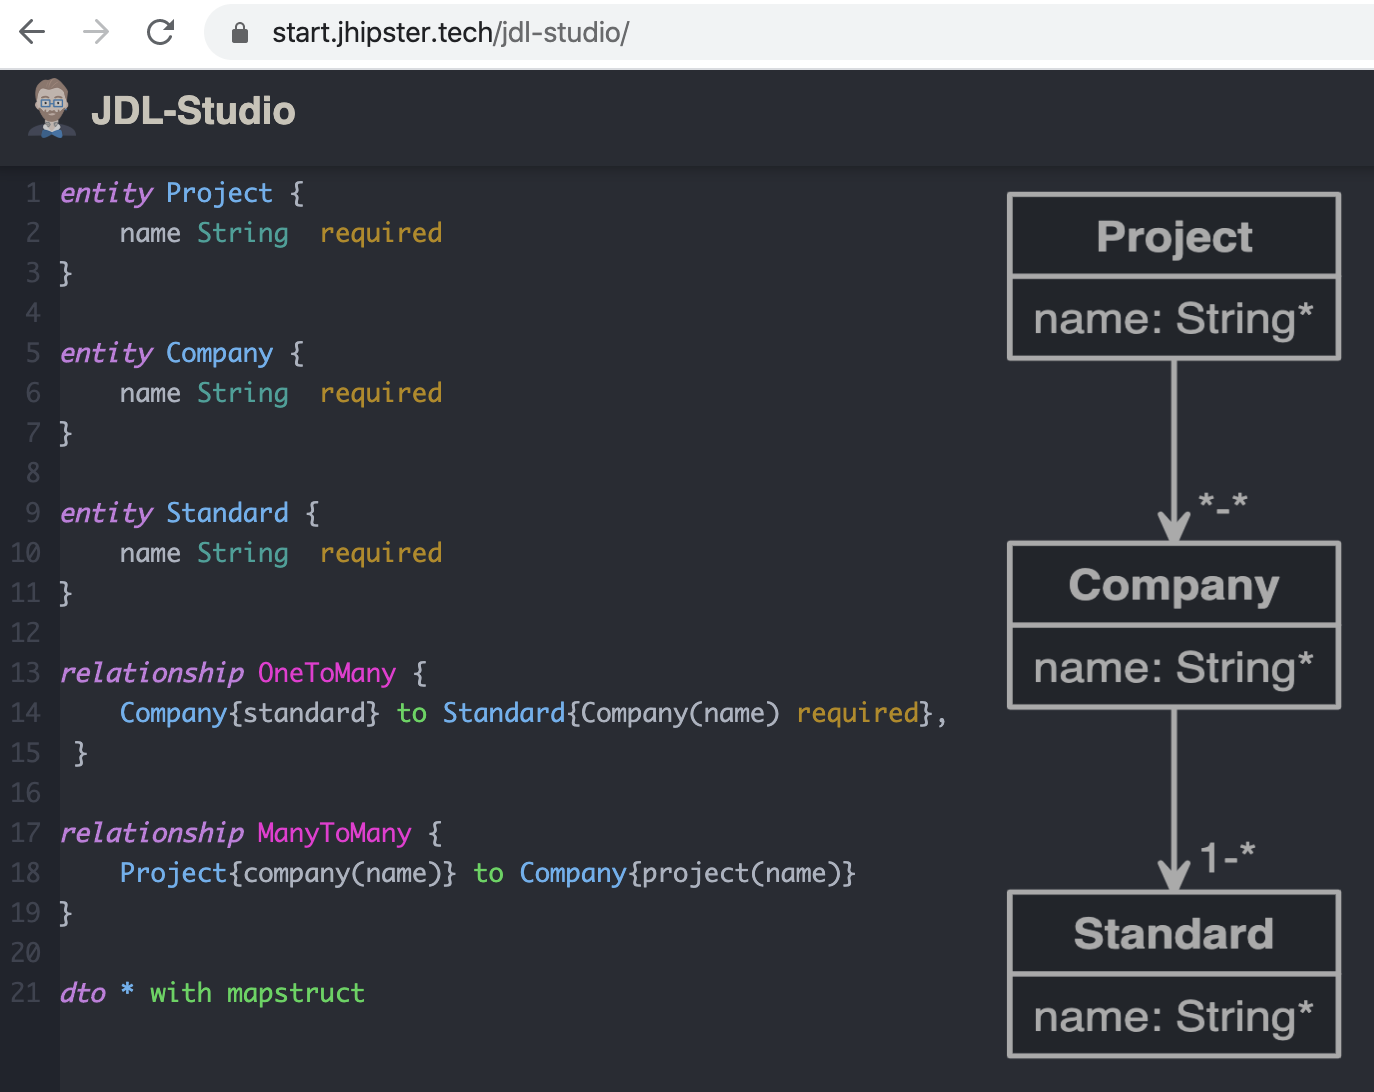Click the word 'String' on line 6

[x=243, y=393]
